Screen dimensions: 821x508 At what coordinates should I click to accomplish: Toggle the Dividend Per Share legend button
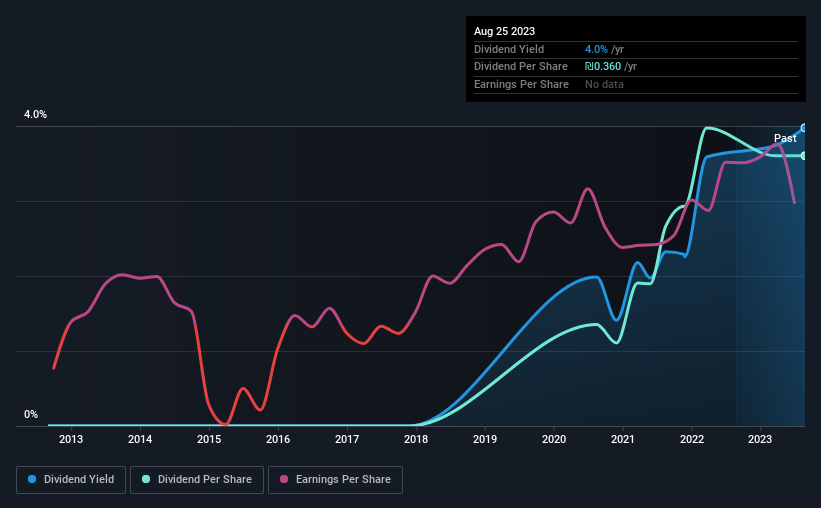pyautogui.click(x=197, y=480)
